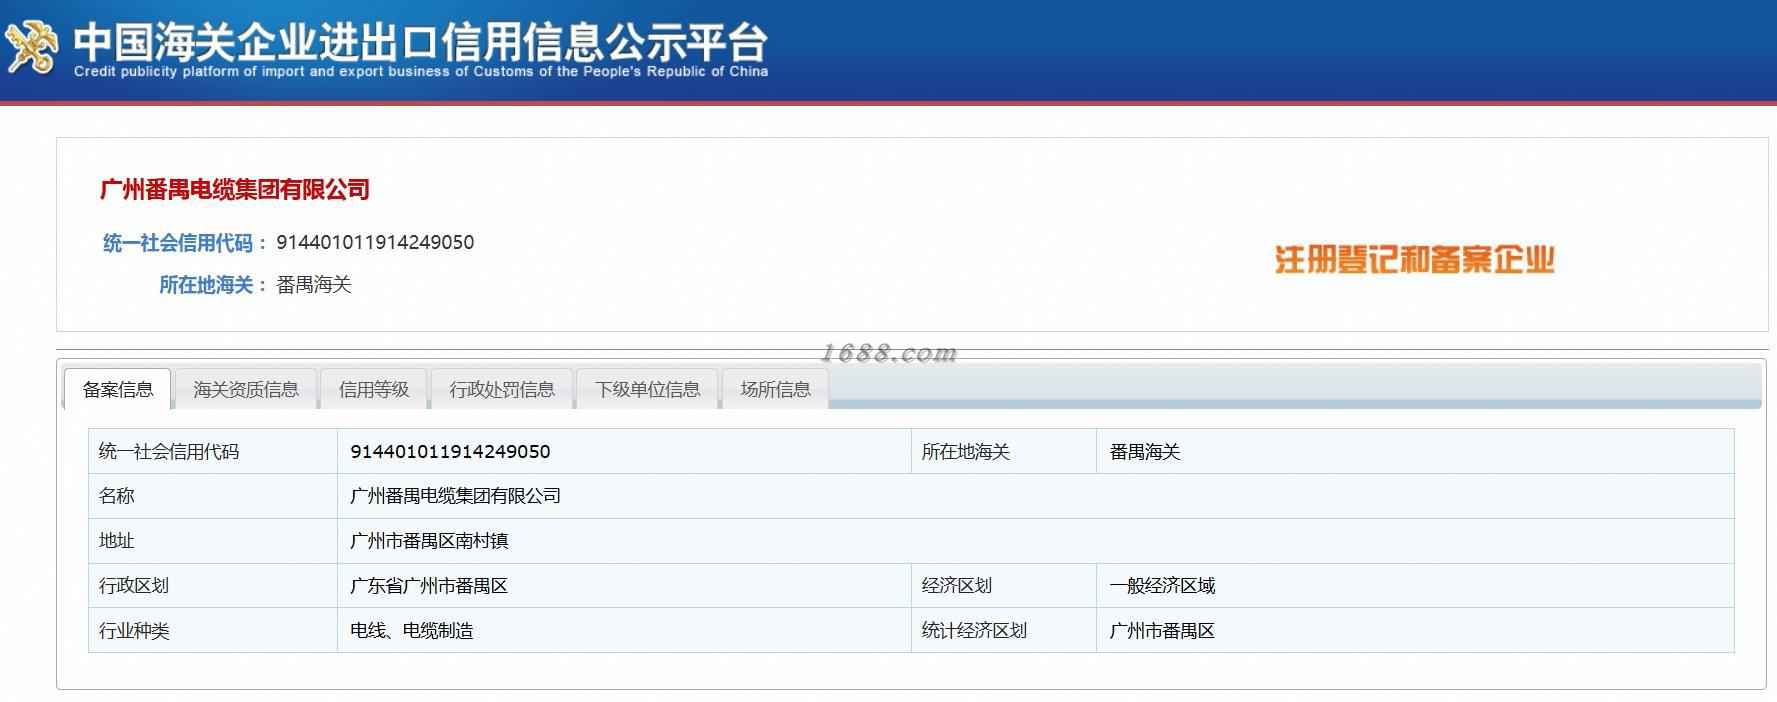
Task: Click the blue 所在地海关 label in the header card
Action: click(x=213, y=285)
